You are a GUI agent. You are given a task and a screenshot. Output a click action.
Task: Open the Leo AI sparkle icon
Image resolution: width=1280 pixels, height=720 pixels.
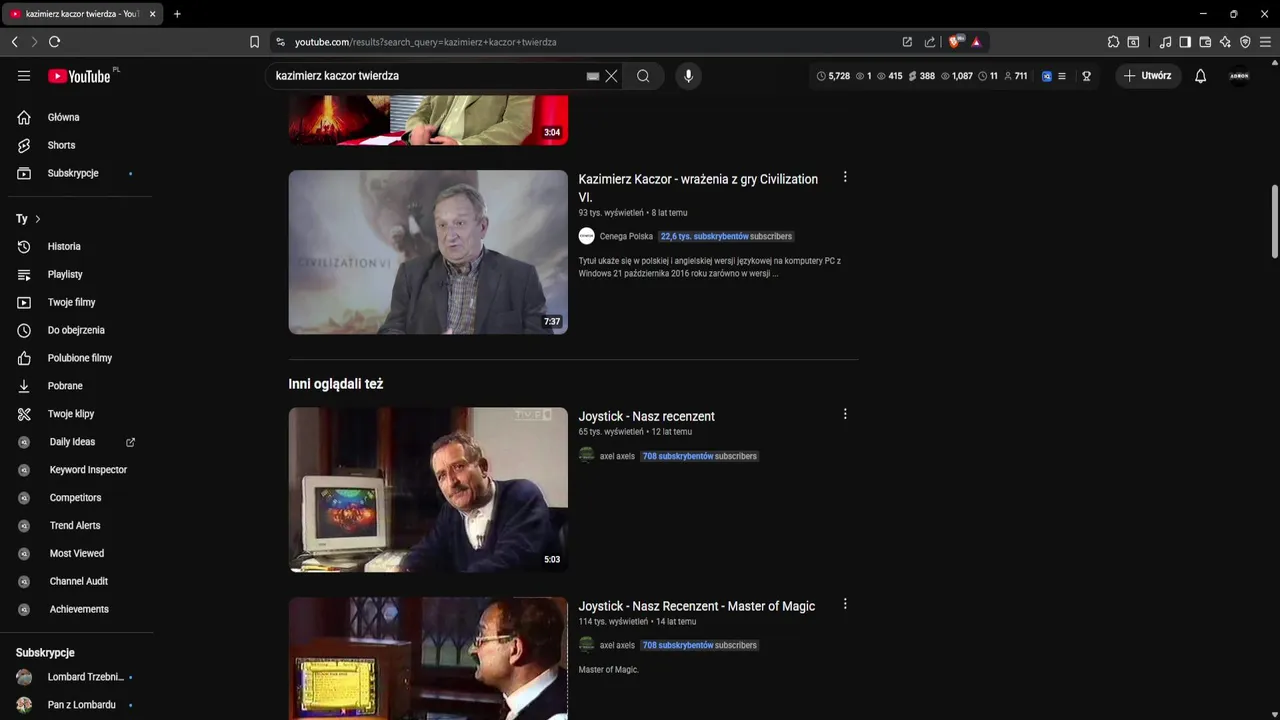[x=1225, y=42]
